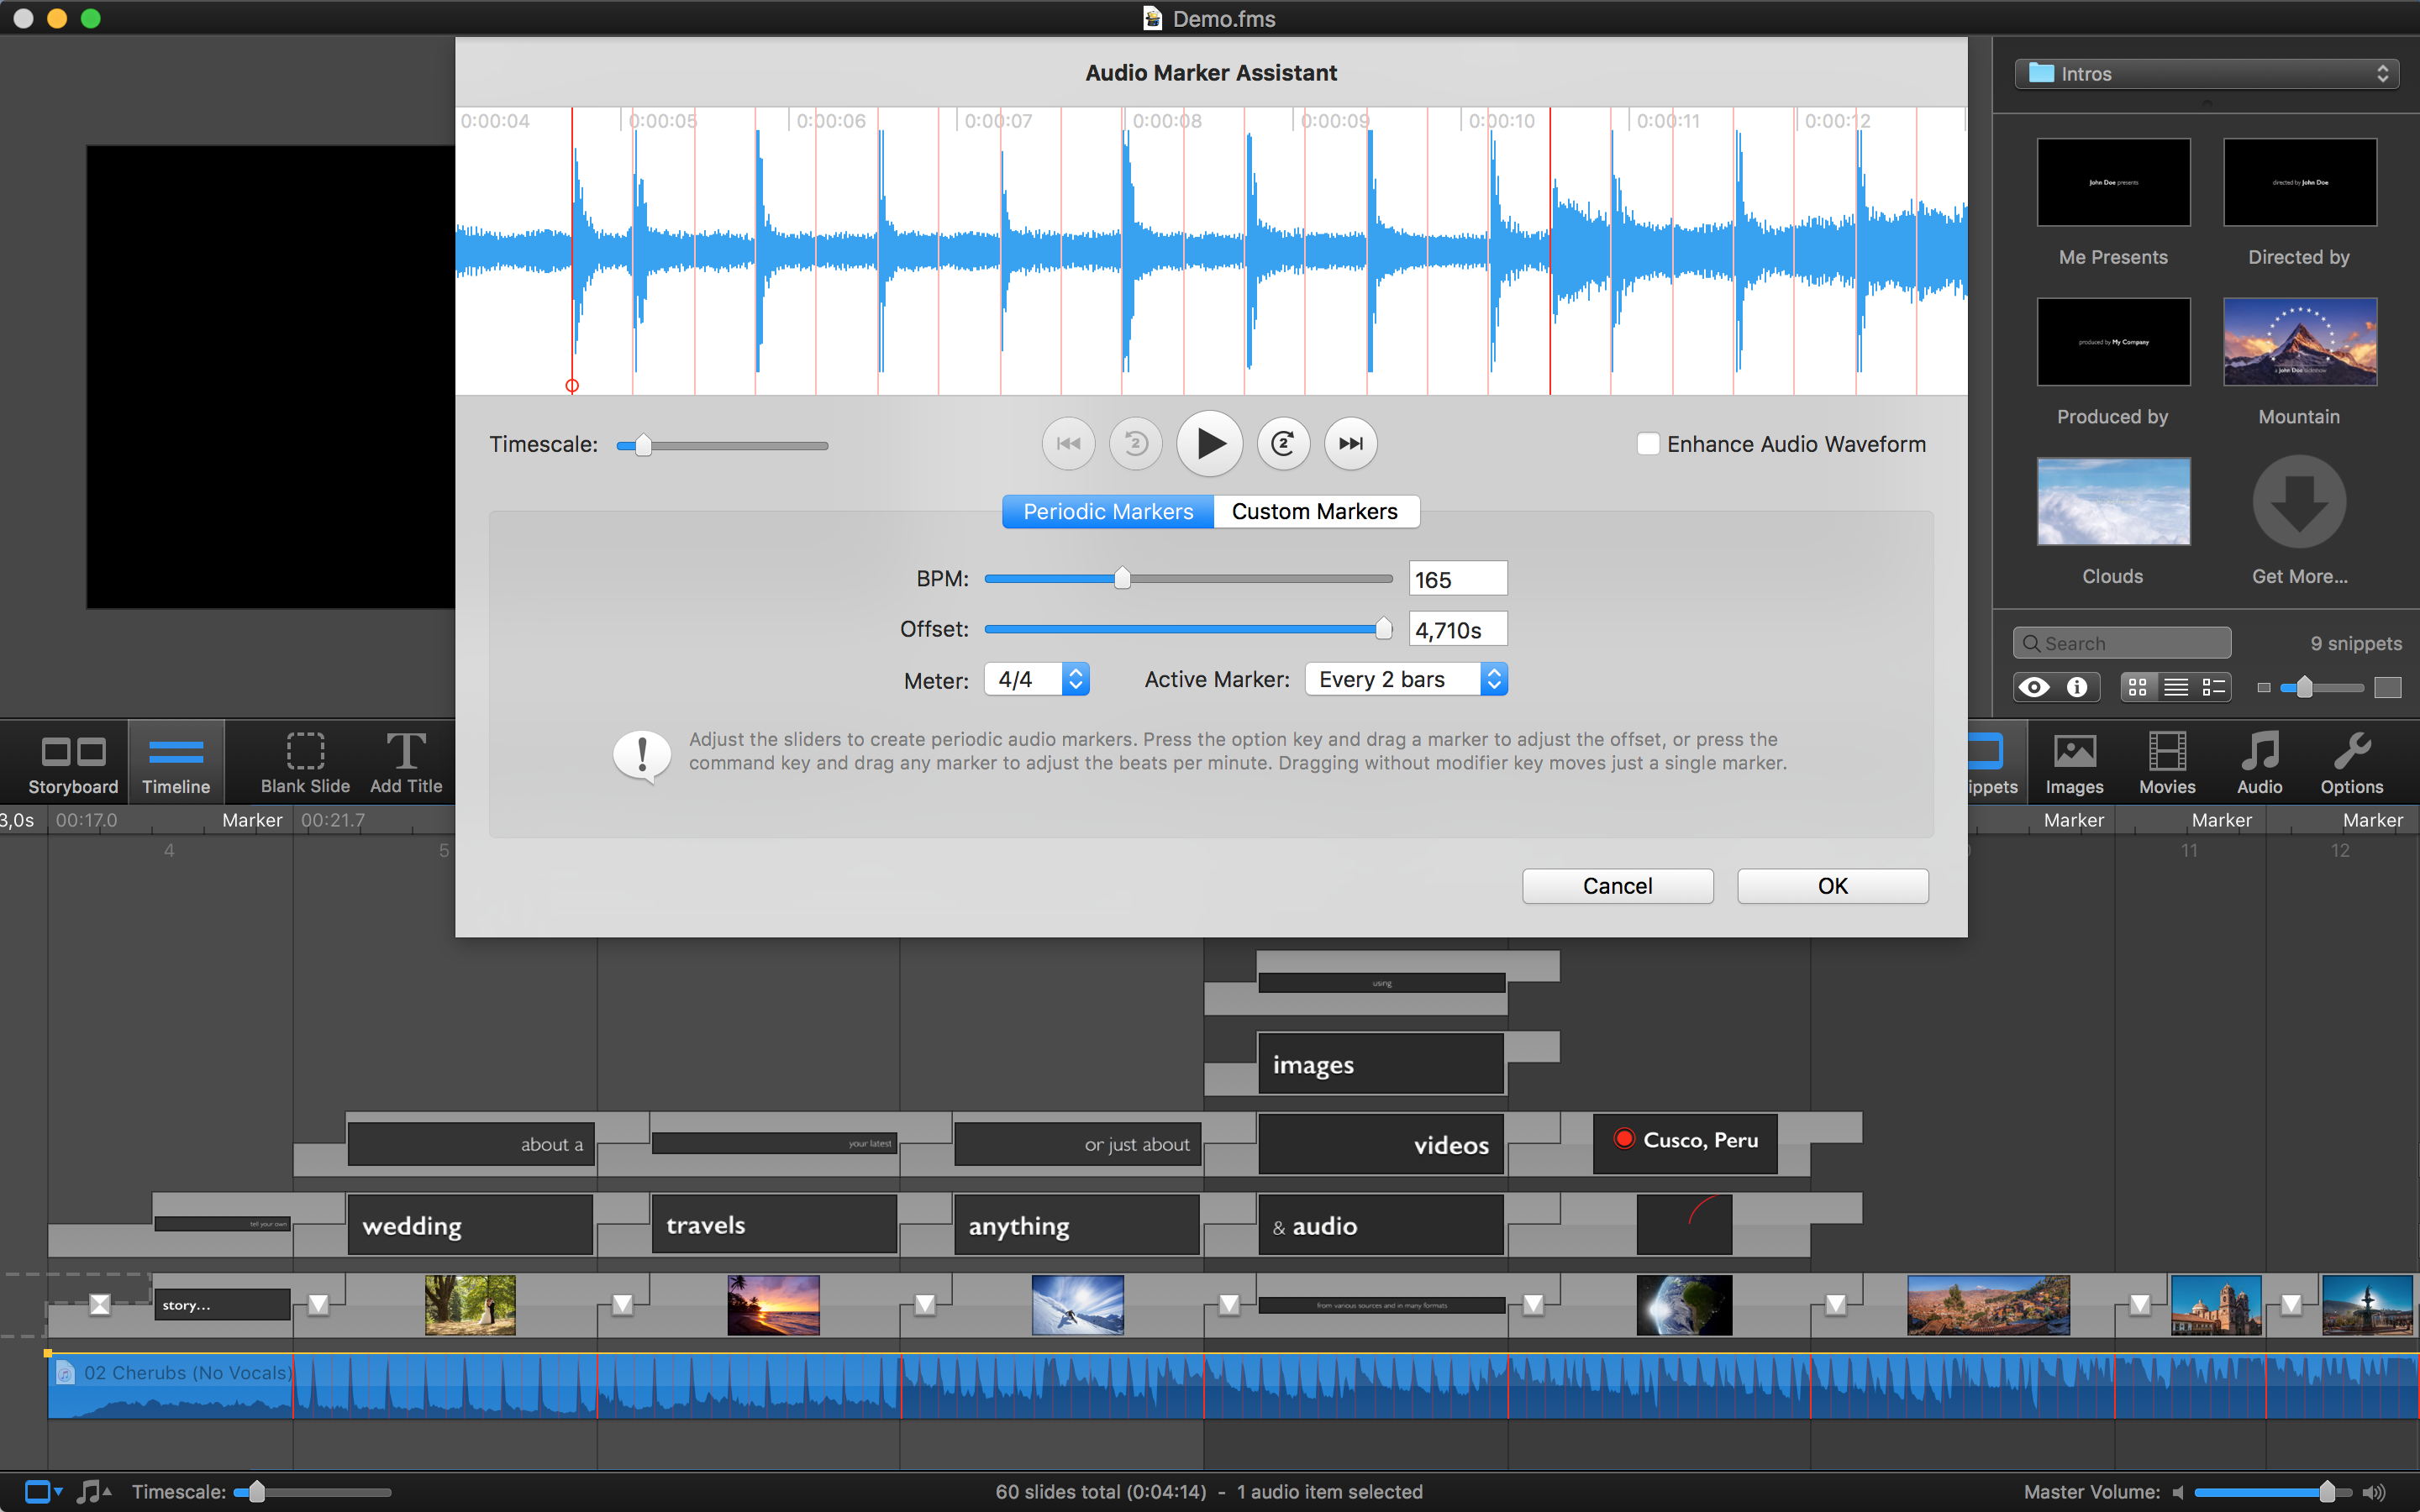Open the Audio media browser
The height and width of the screenshot is (1512, 2420).
(x=2259, y=764)
